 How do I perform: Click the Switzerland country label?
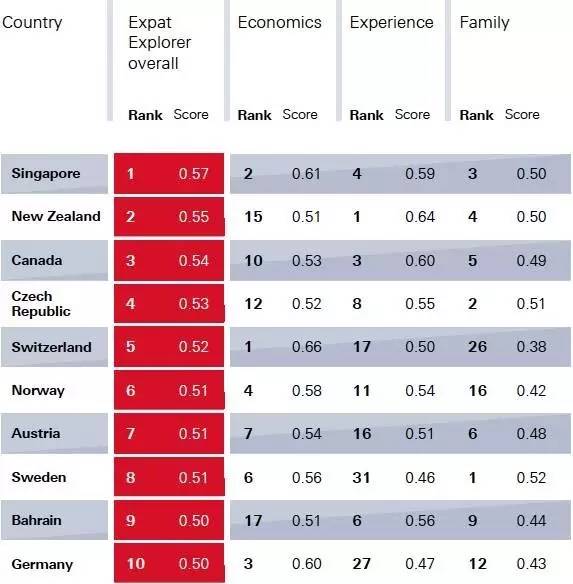pyautogui.click(x=51, y=347)
